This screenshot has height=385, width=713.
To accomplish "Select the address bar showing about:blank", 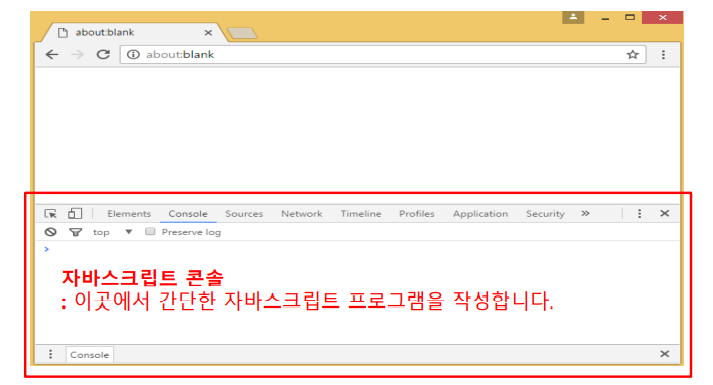I will 383,55.
